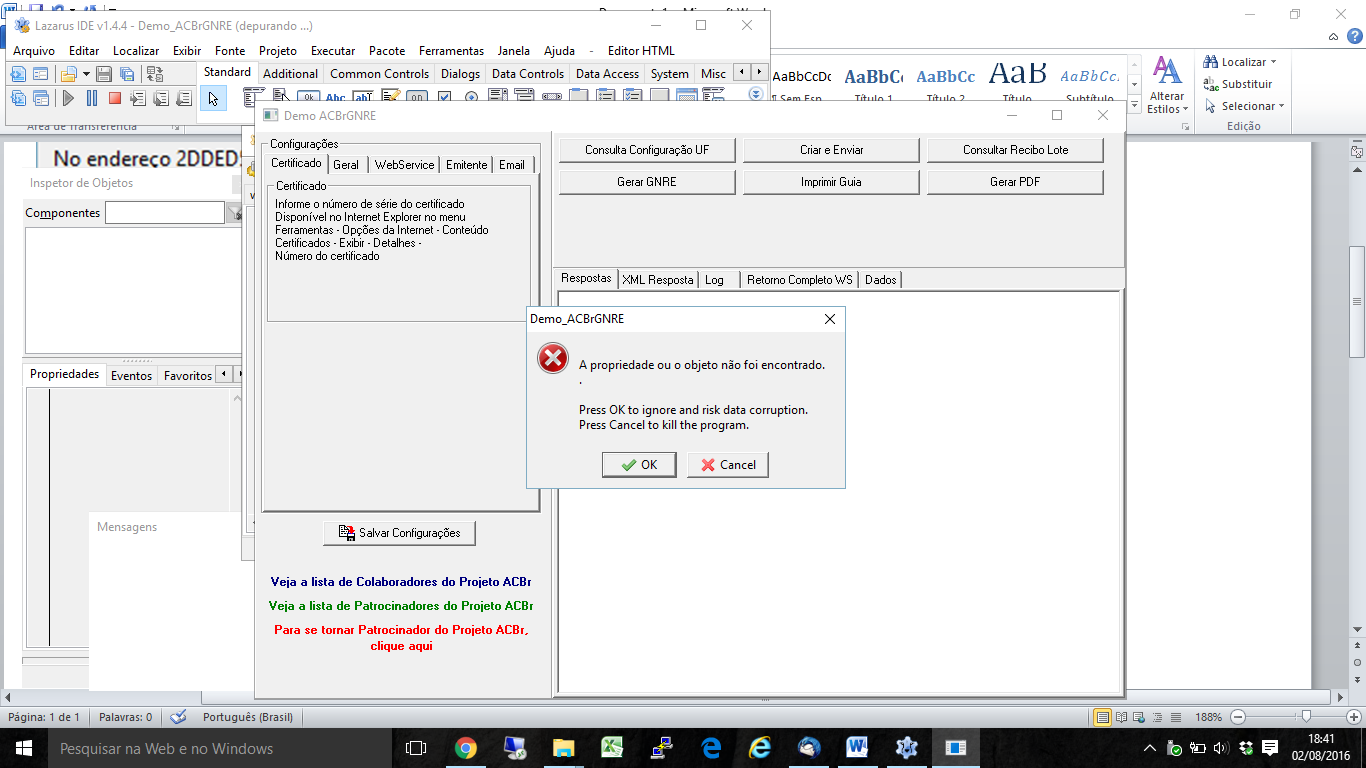Screen dimensions: 1366x768
Task: Open the Dados tab
Action: 881,280
